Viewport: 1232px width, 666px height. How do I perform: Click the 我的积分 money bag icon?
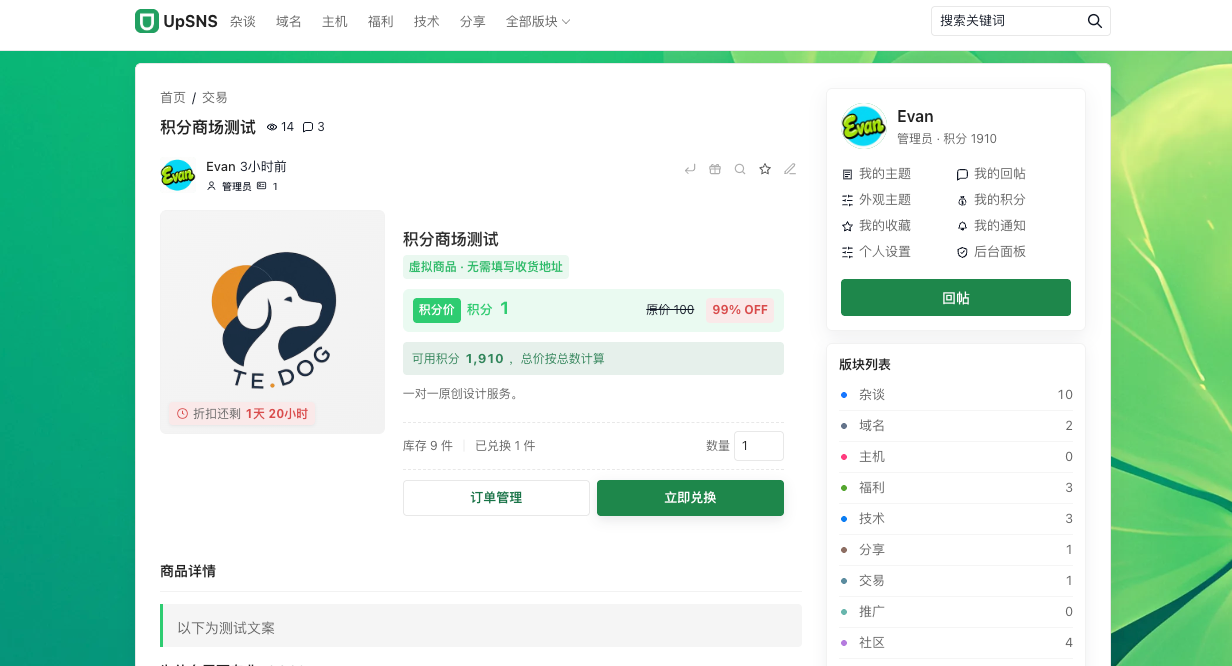click(x=962, y=200)
